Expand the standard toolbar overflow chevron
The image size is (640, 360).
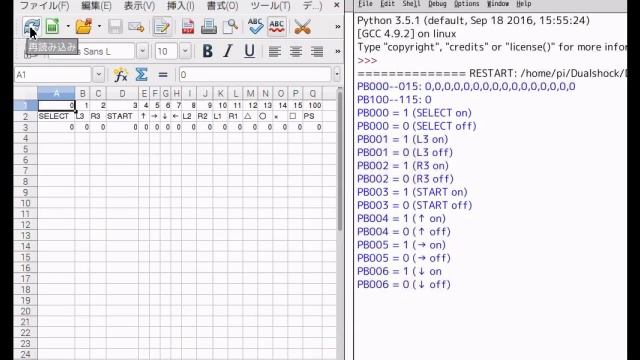coord(338,27)
